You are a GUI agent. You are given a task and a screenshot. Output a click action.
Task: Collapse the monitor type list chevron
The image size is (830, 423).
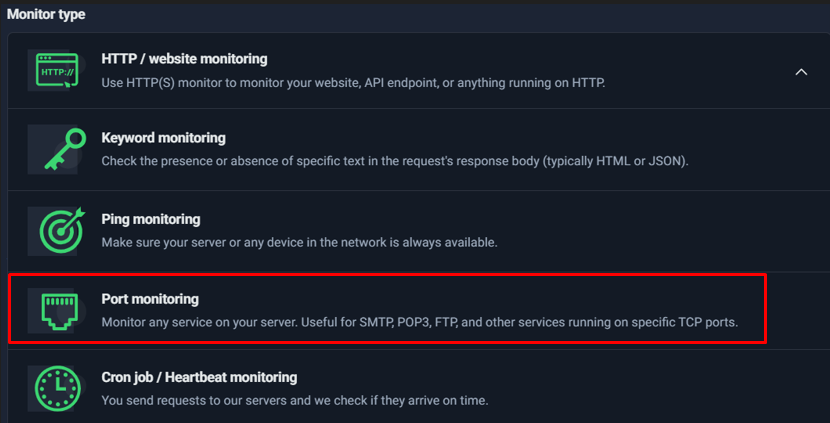click(x=800, y=72)
